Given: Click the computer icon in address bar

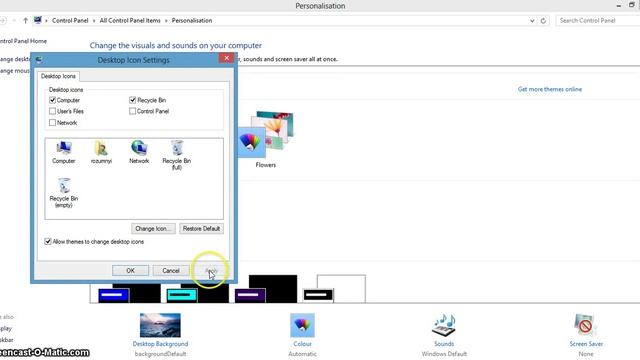Looking at the screenshot, I should pyautogui.click(x=38, y=20).
